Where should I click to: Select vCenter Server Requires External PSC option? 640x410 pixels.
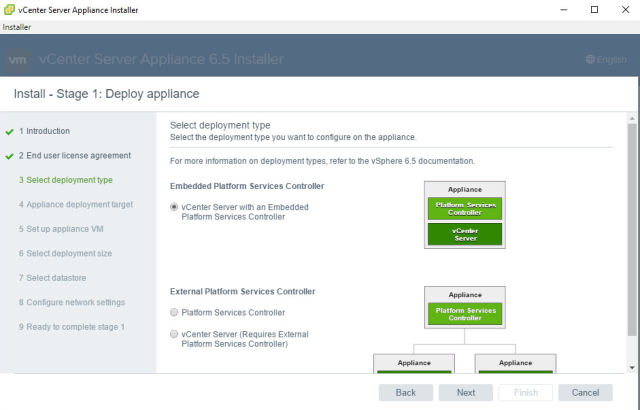(x=174, y=334)
